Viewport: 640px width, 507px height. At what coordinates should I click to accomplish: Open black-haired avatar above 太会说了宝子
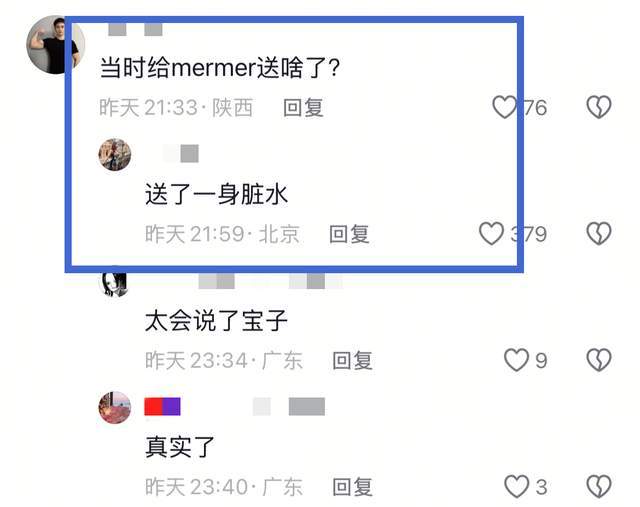tap(114, 283)
